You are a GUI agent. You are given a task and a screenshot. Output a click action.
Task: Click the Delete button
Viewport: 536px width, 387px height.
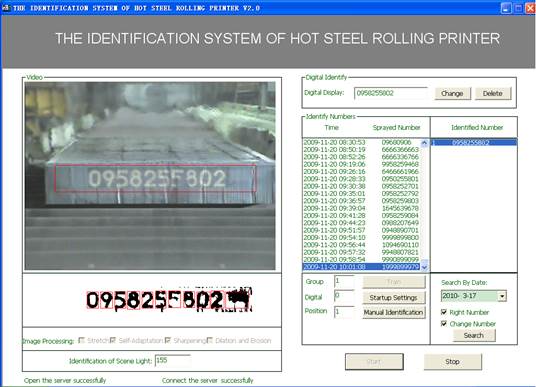click(x=493, y=93)
